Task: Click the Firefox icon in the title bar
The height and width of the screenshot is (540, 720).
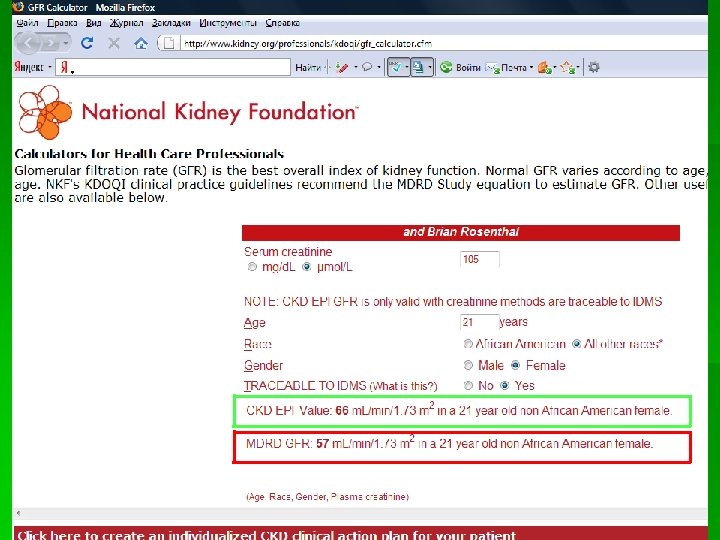Action: pos(18,7)
